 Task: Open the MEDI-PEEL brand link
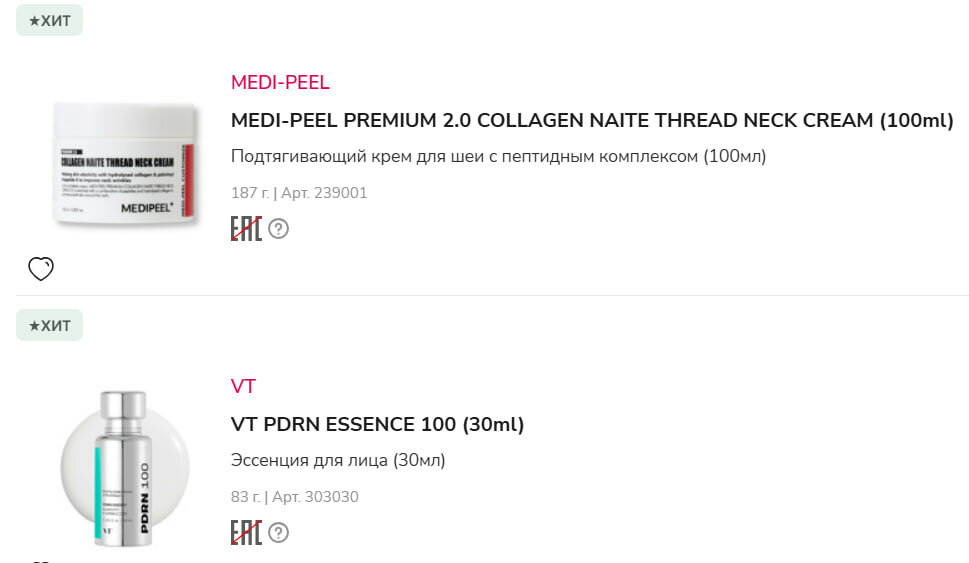click(280, 82)
